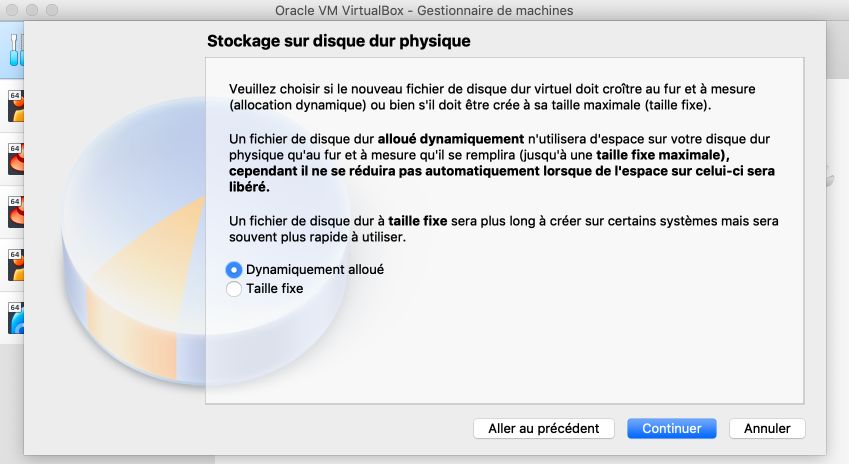Click the paragraph about alloué dynamiquement disks

(502, 163)
